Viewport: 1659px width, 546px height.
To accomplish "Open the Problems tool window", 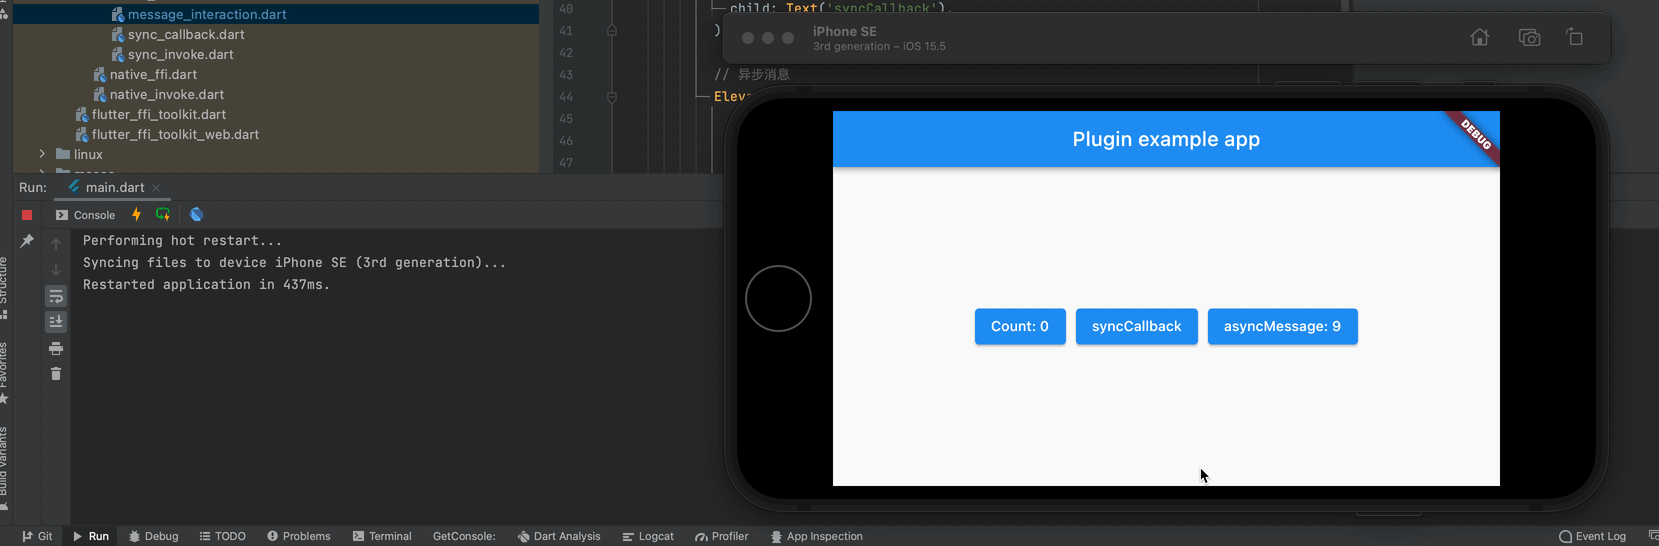I will coord(298,536).
